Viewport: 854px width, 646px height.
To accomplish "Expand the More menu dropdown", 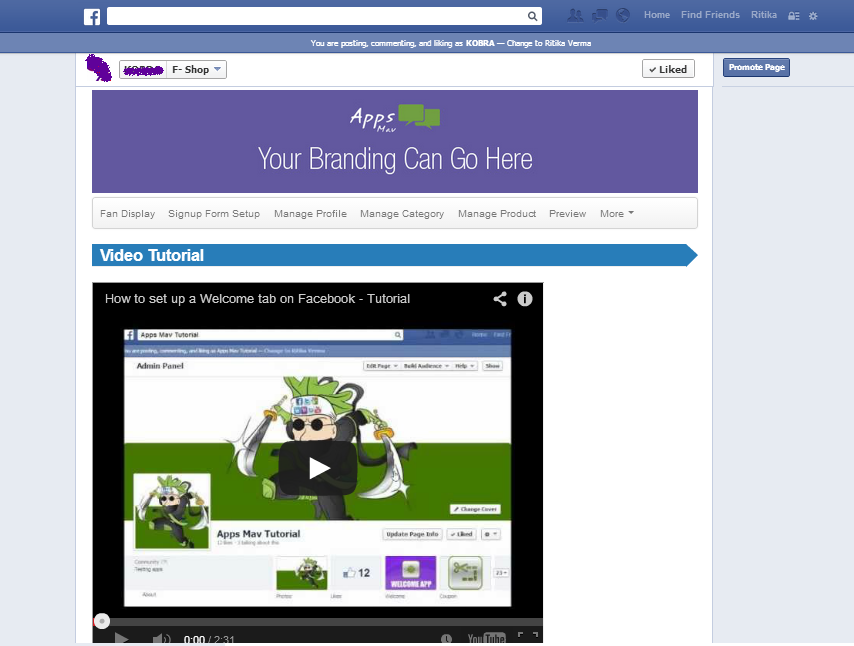I will pyautogui.click(x=617, y=214).
